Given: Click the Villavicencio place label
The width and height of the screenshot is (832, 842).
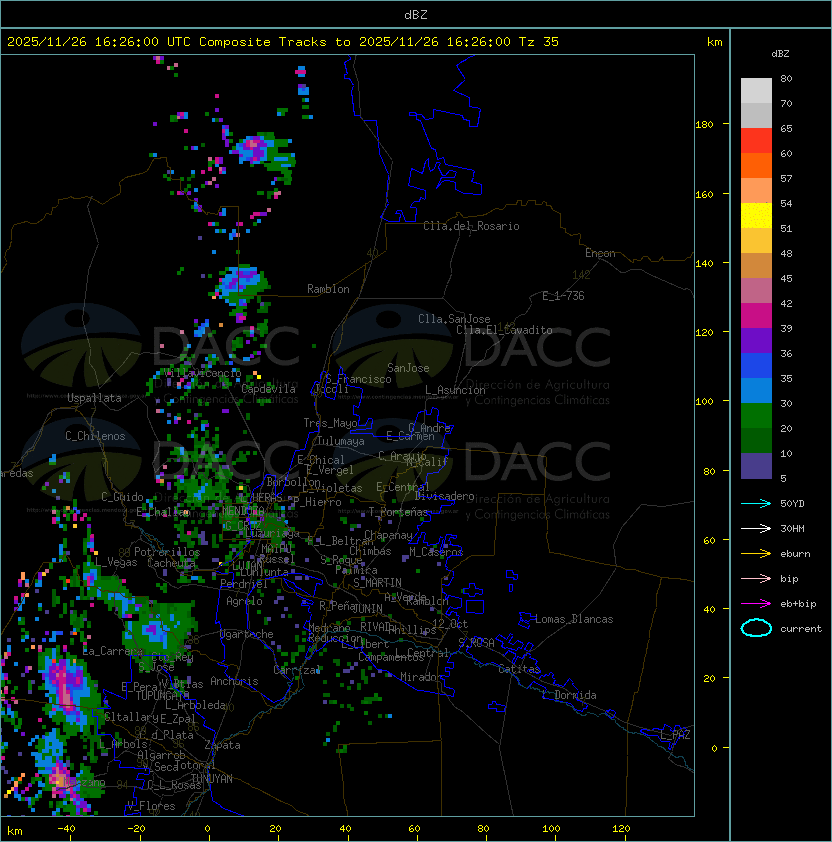Looking at the screenshot, I should click(x=202, y=373).
